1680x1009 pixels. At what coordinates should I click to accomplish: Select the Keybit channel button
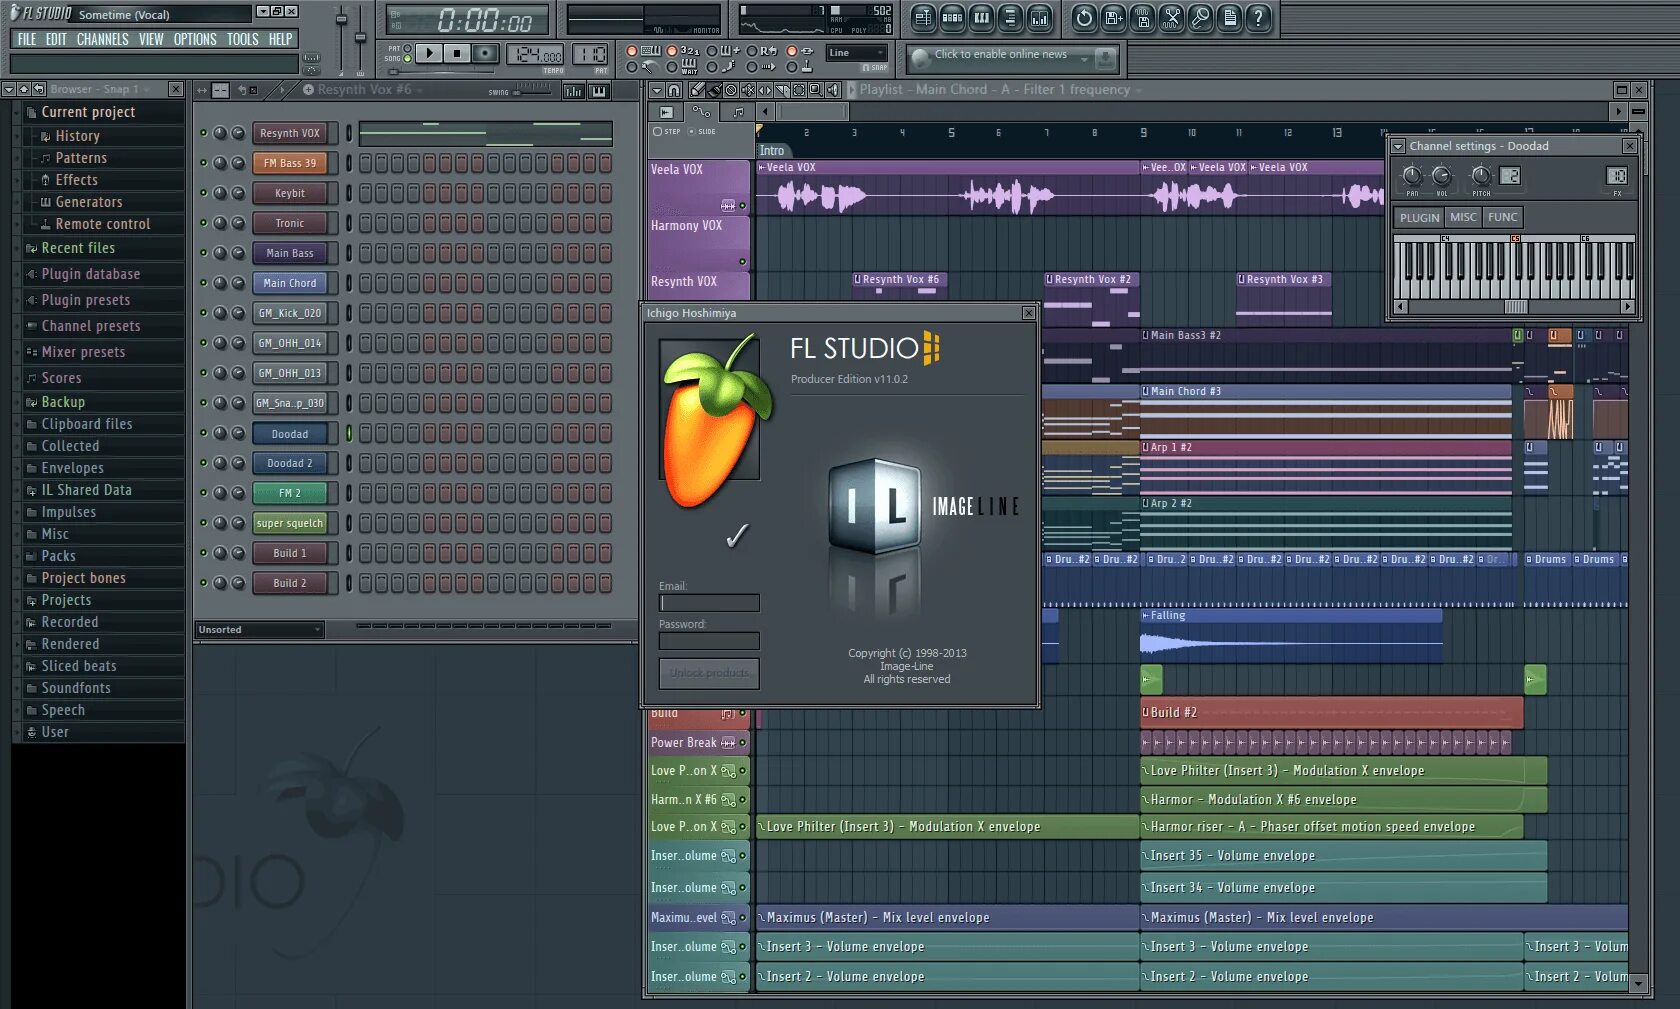coord(290,193)
